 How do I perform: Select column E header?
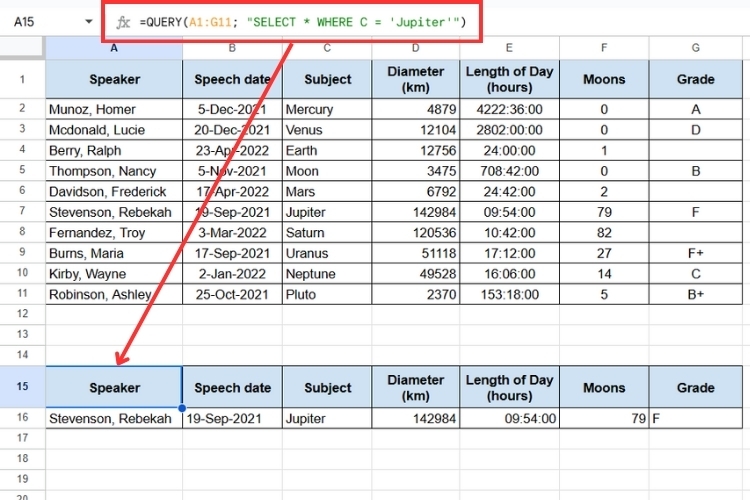pos(509,48)
